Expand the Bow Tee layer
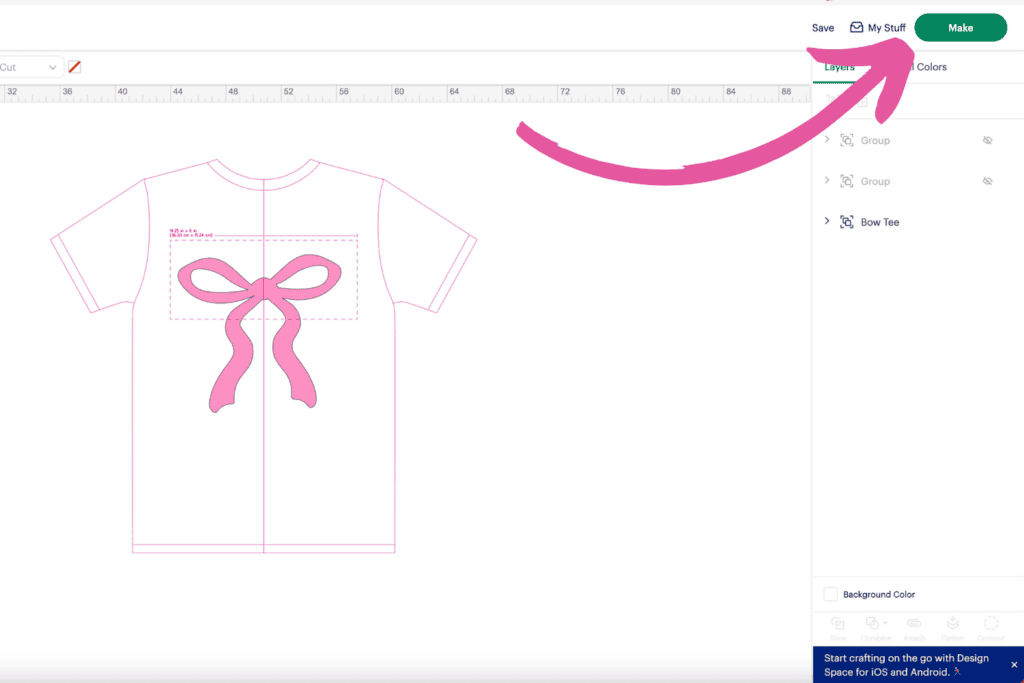This screenshot has height=683, width=1024. click(x=826, y=221)
